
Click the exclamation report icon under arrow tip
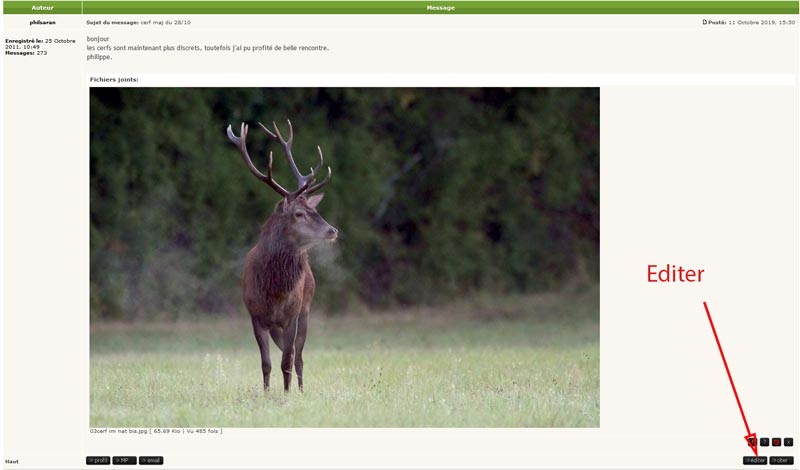tap(752, 442)
